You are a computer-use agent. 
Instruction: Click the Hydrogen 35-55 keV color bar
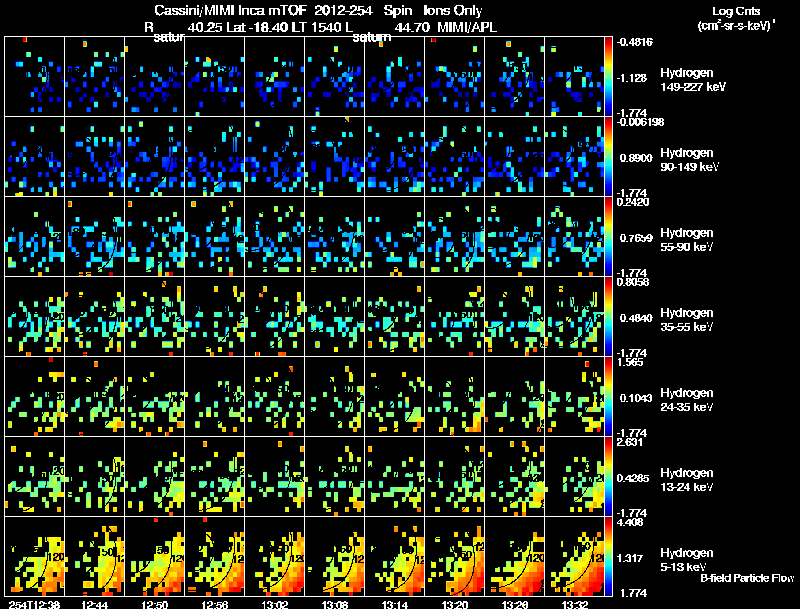tap(608, 317)
